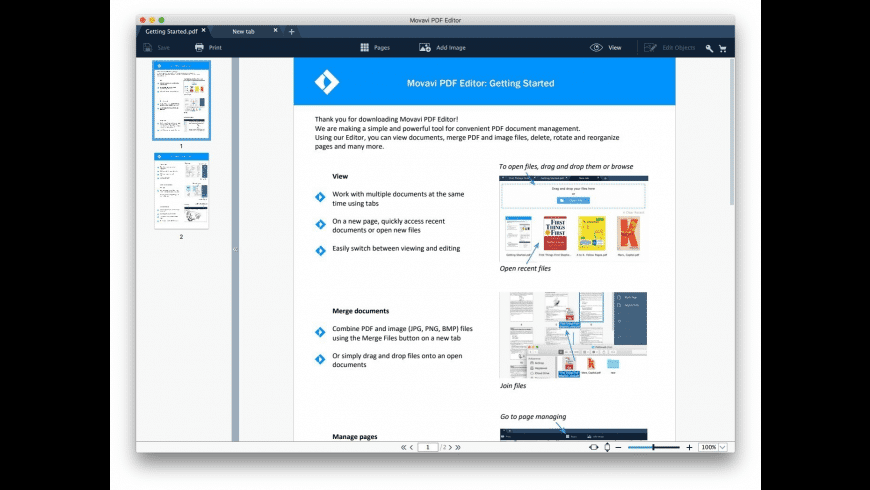Go to the next page
This screenshot has width=870, height=490.
(450, 447)
